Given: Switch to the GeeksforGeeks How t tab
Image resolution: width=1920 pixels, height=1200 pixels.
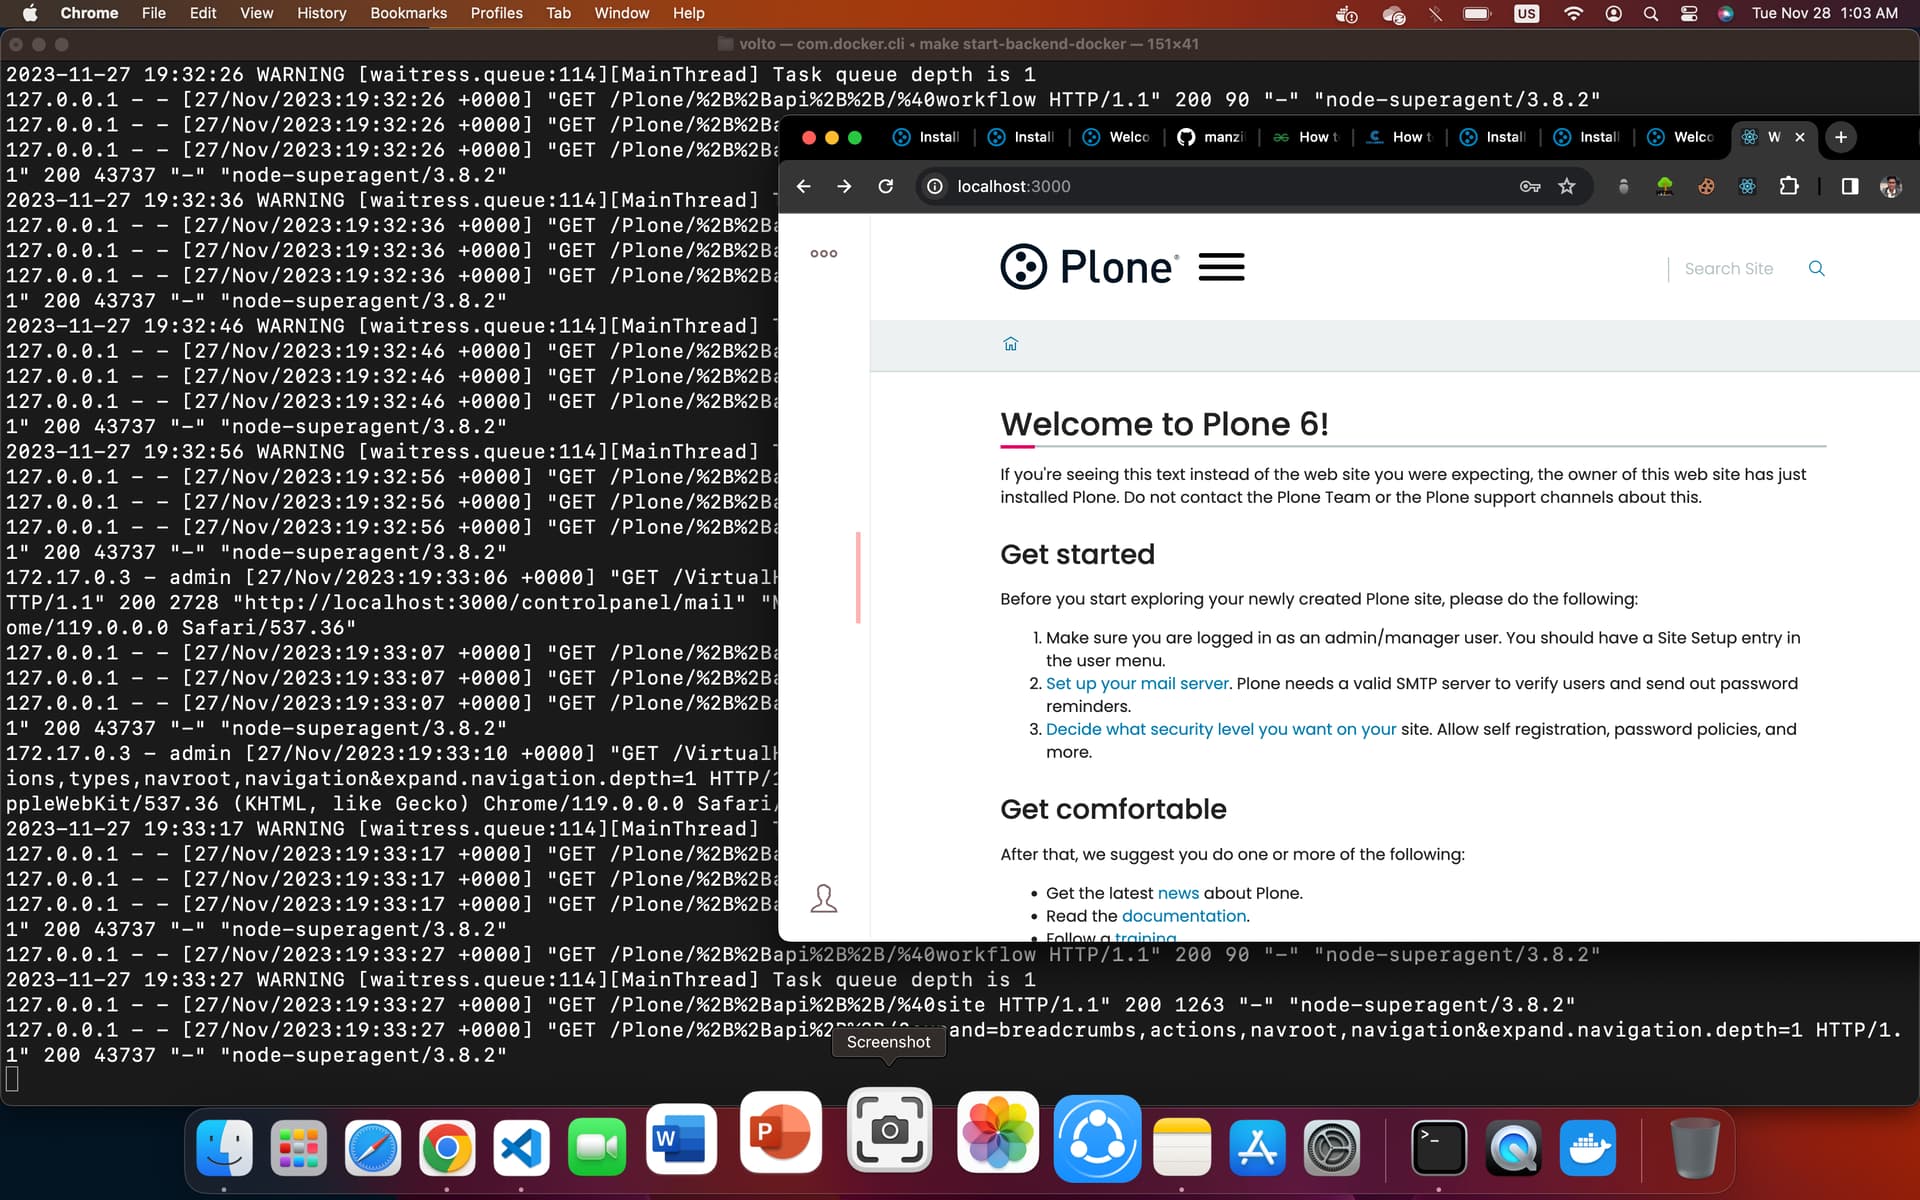Looking at the screenshot, I should (x=1304, y=137).
